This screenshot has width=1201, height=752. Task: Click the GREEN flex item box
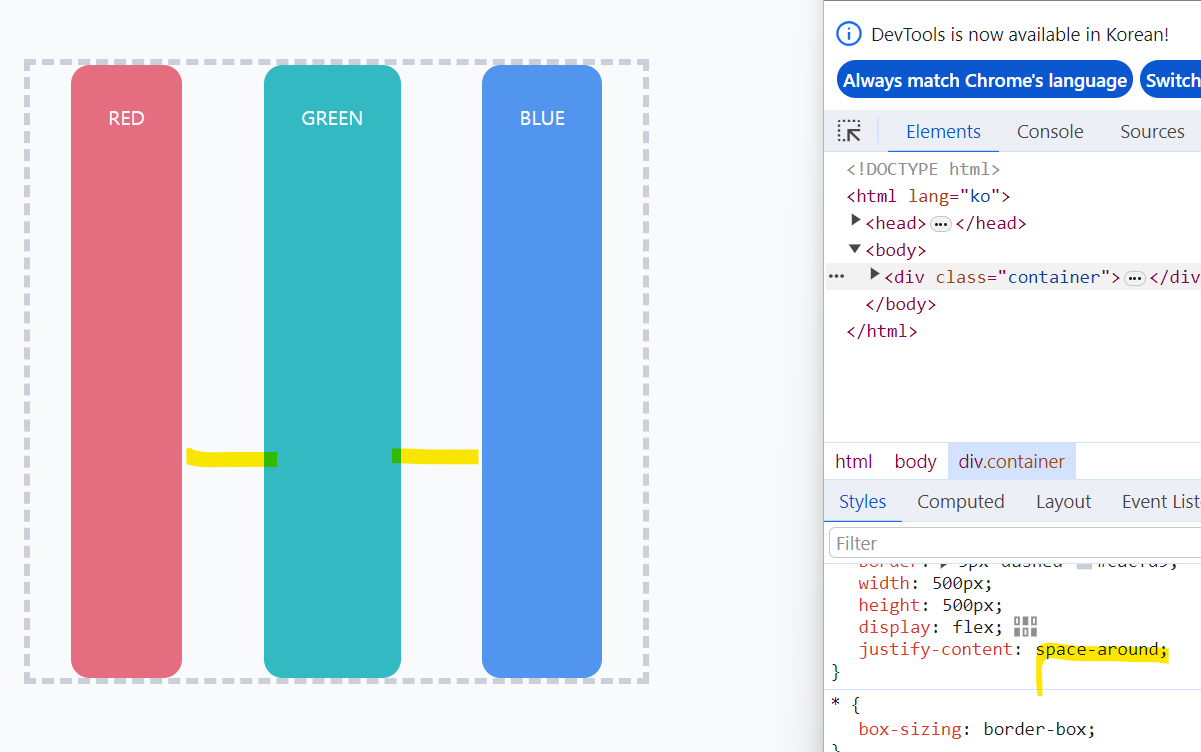tap(332, 371)
